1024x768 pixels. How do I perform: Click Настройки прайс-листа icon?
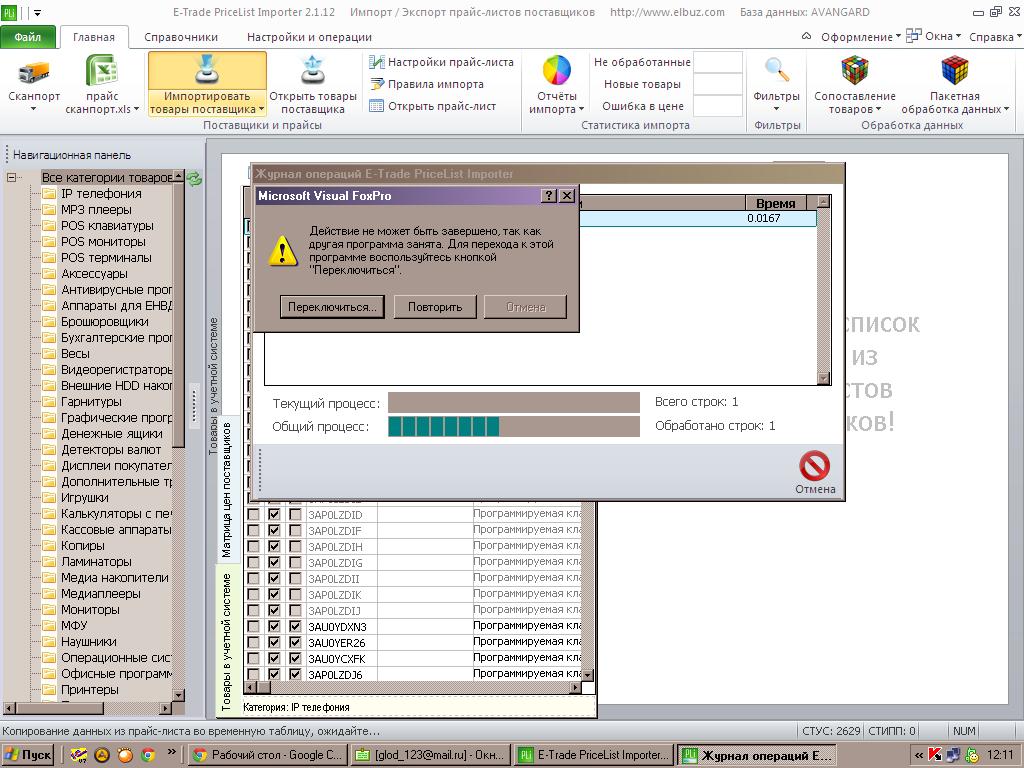(x=376, y=62)
